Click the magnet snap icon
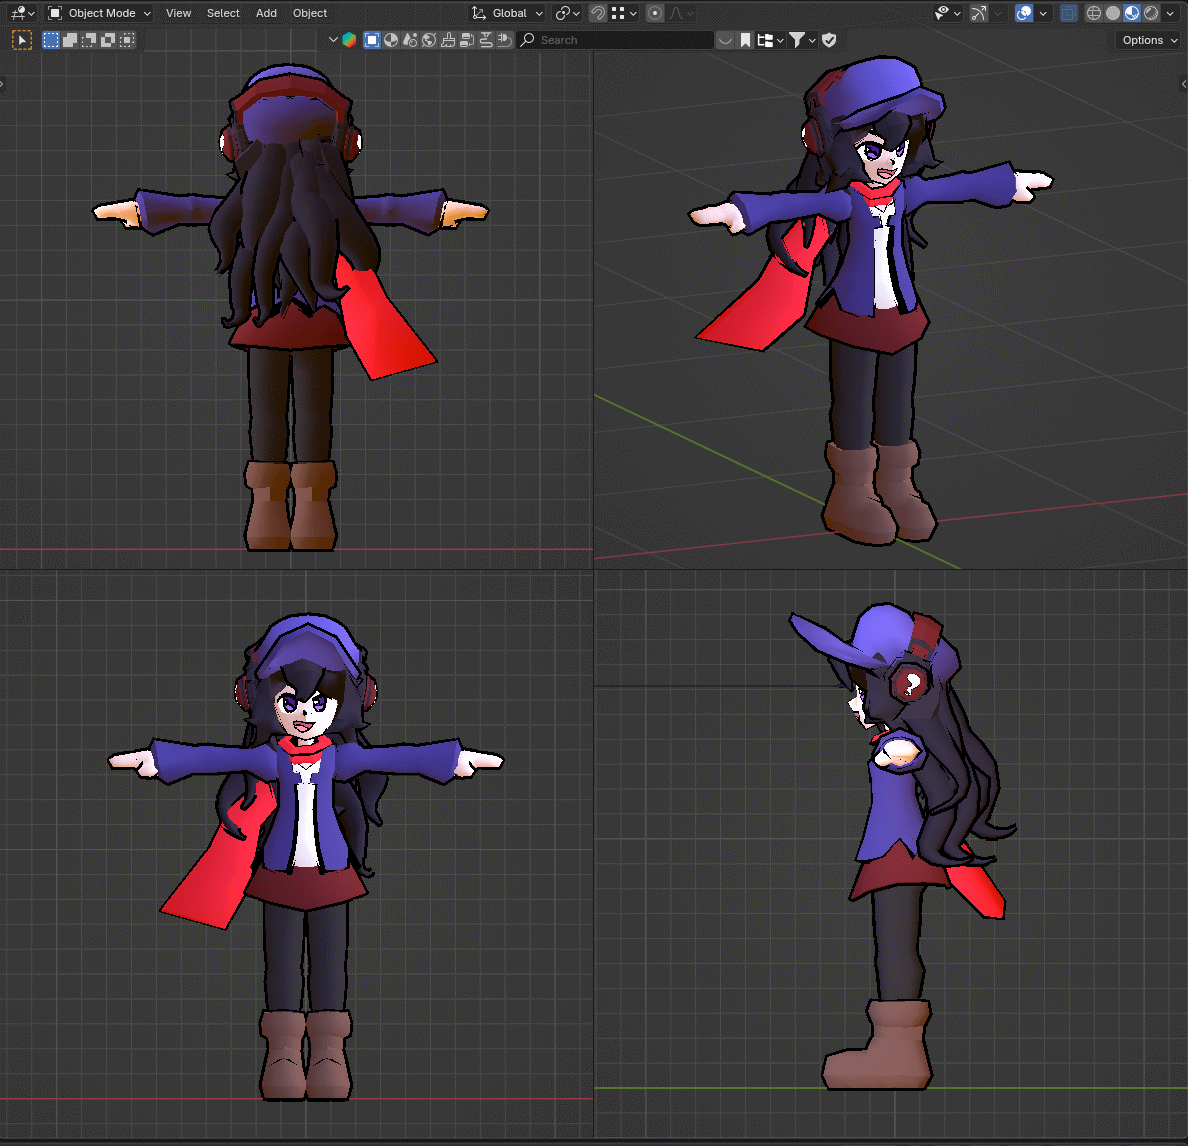 pos(598,13)
